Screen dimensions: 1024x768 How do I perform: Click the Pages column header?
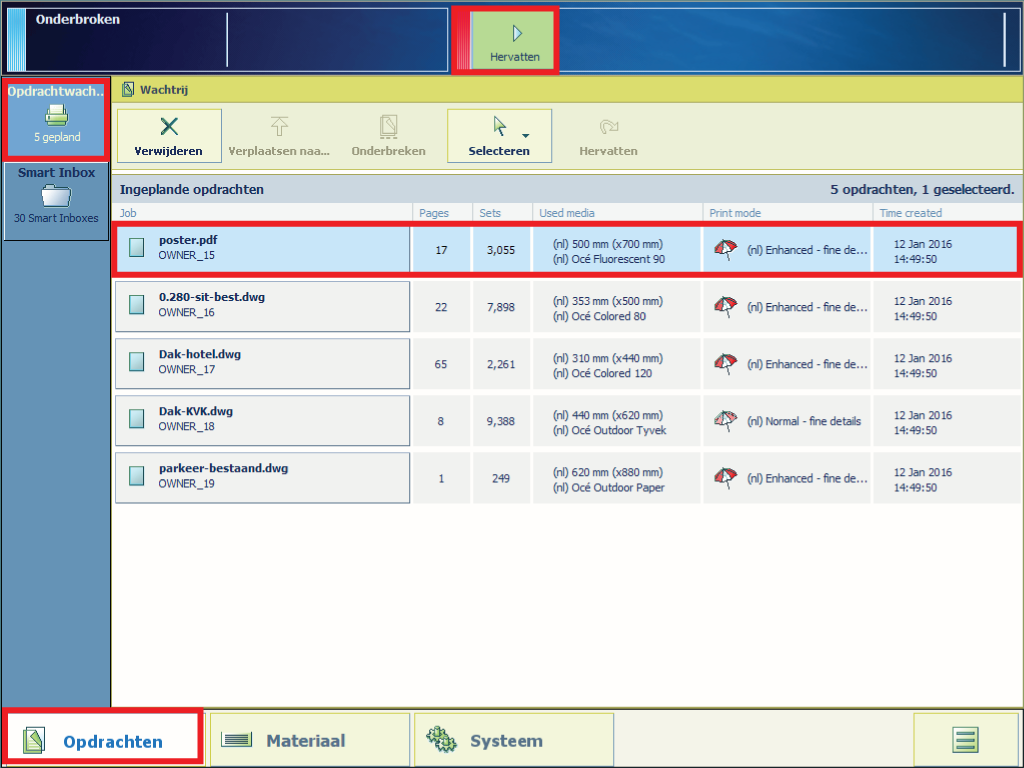(x=434, y=213)
